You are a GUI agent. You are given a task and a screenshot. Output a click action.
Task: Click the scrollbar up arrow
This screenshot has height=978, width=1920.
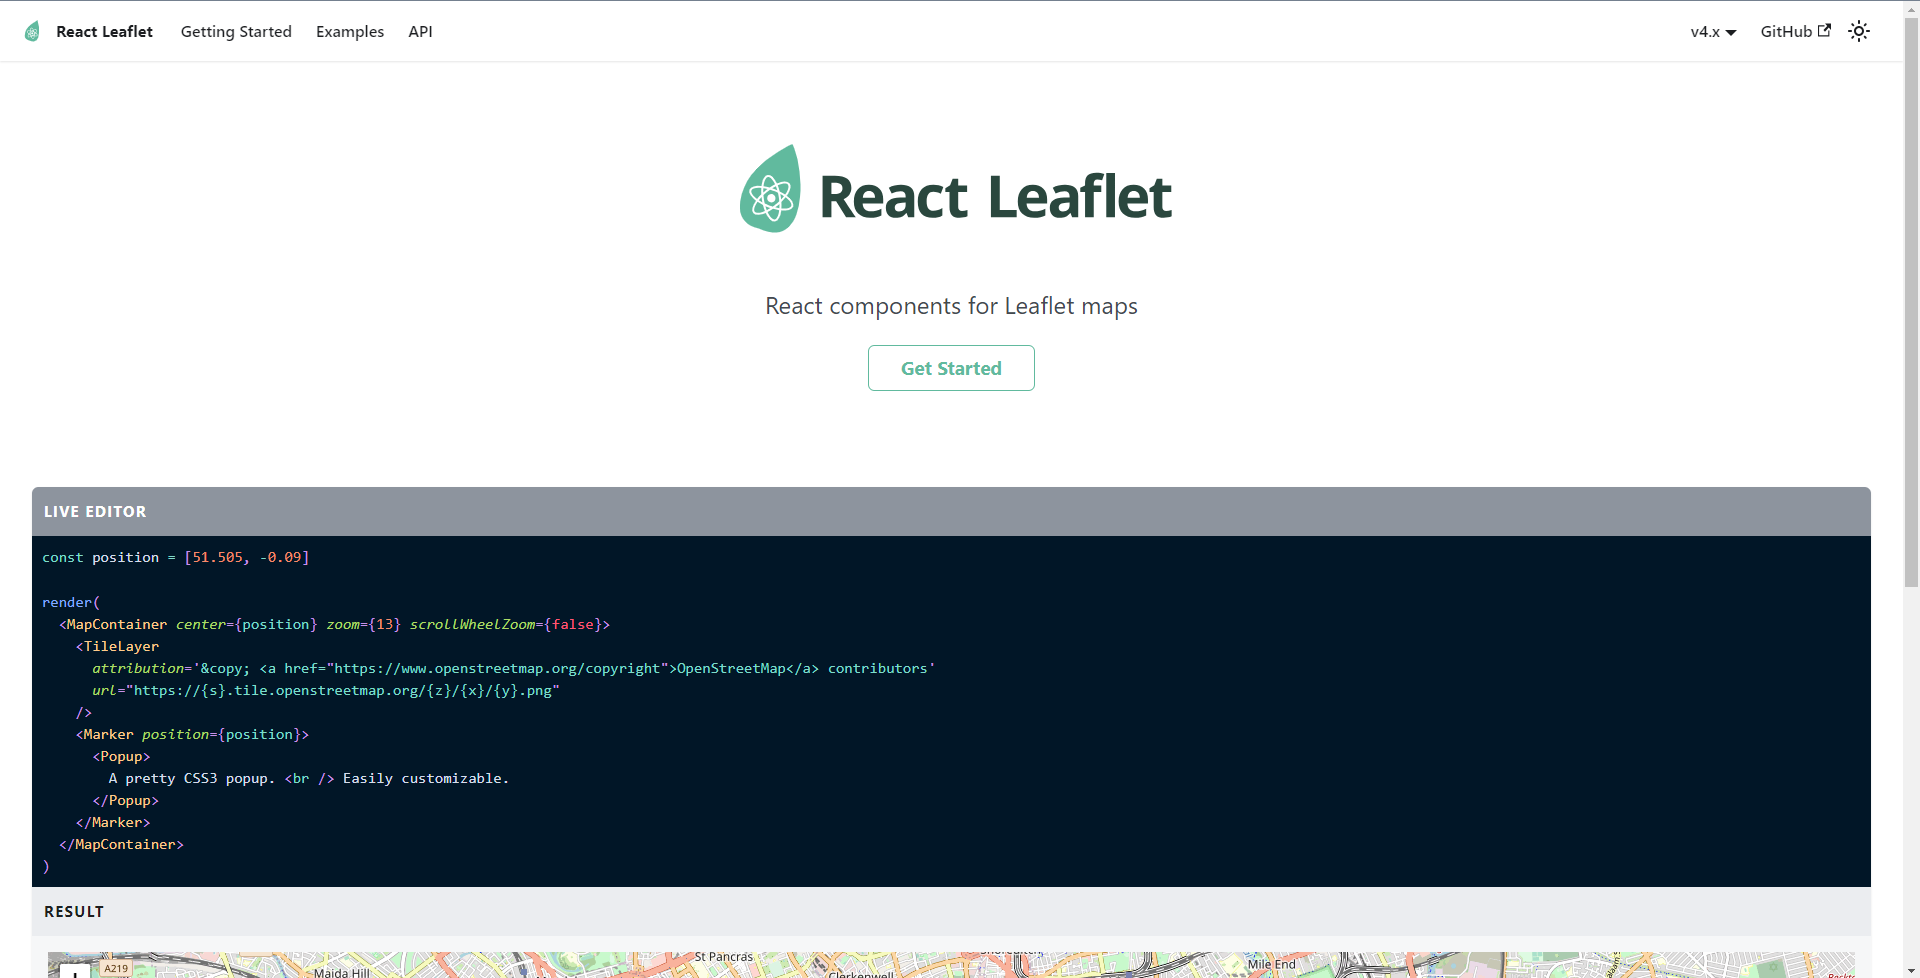pyautogui.click(x=1911, y=8)
